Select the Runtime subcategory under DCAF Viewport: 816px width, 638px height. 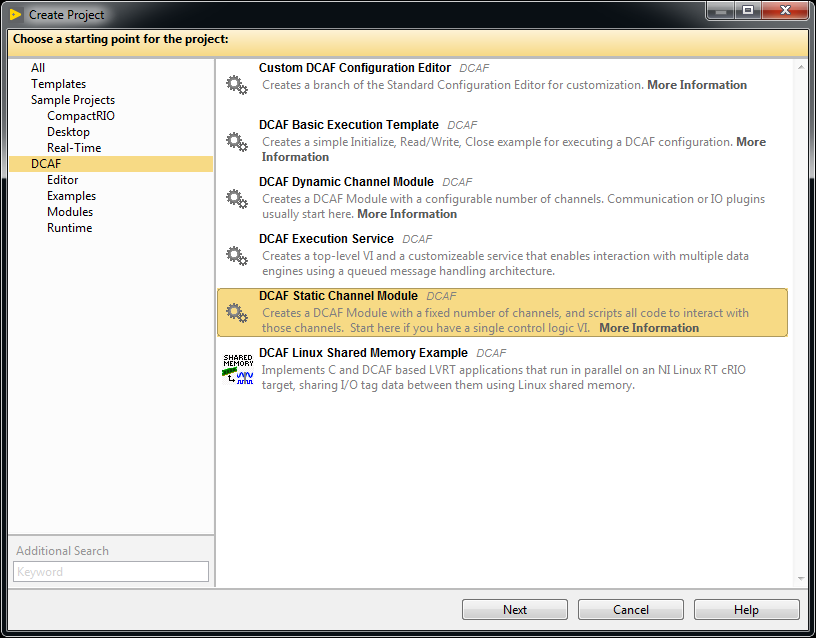[x=69, y=228]
